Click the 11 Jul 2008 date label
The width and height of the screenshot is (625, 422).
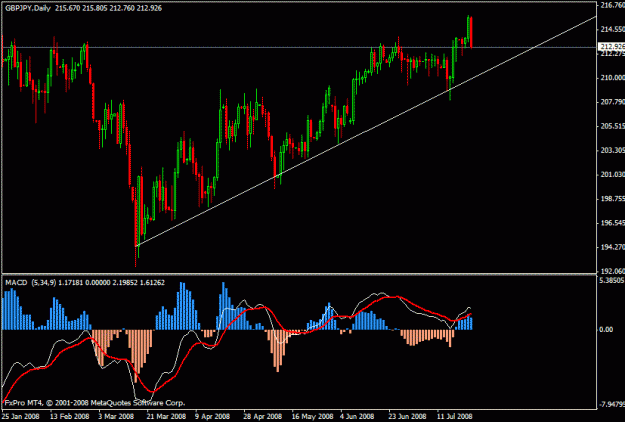(455, 416)
